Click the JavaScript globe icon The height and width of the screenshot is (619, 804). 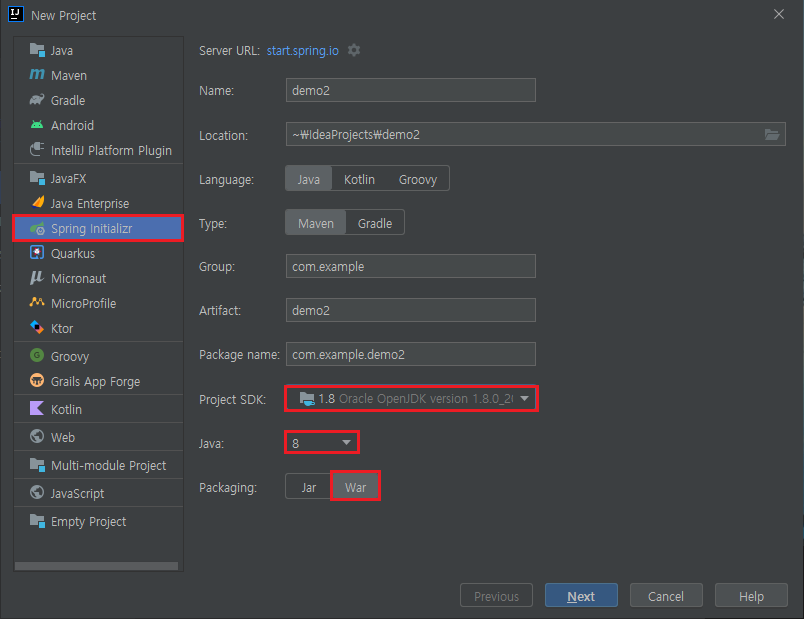(x=37, y=492)
